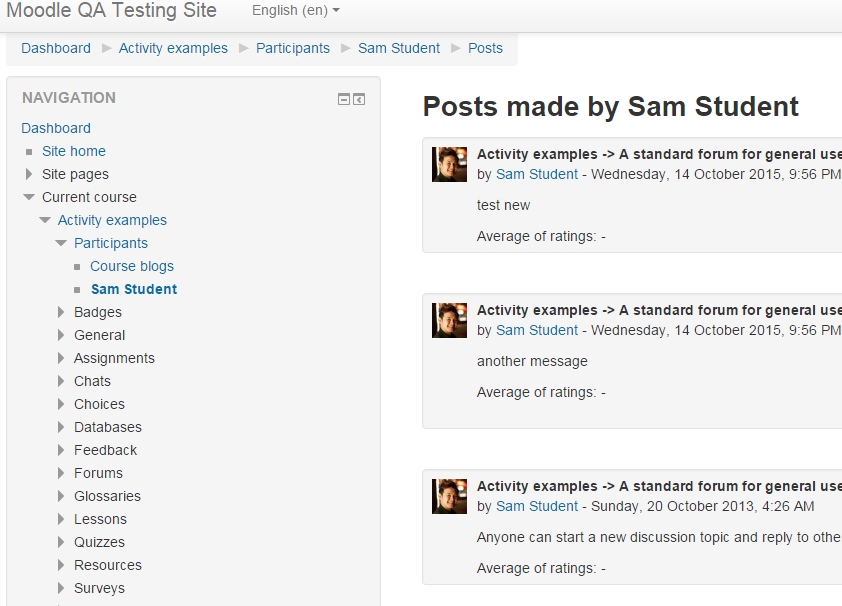This screenshot has height=606, width=842.
Task: Hide the Navigation block
Action: click(x=344, y=99)
